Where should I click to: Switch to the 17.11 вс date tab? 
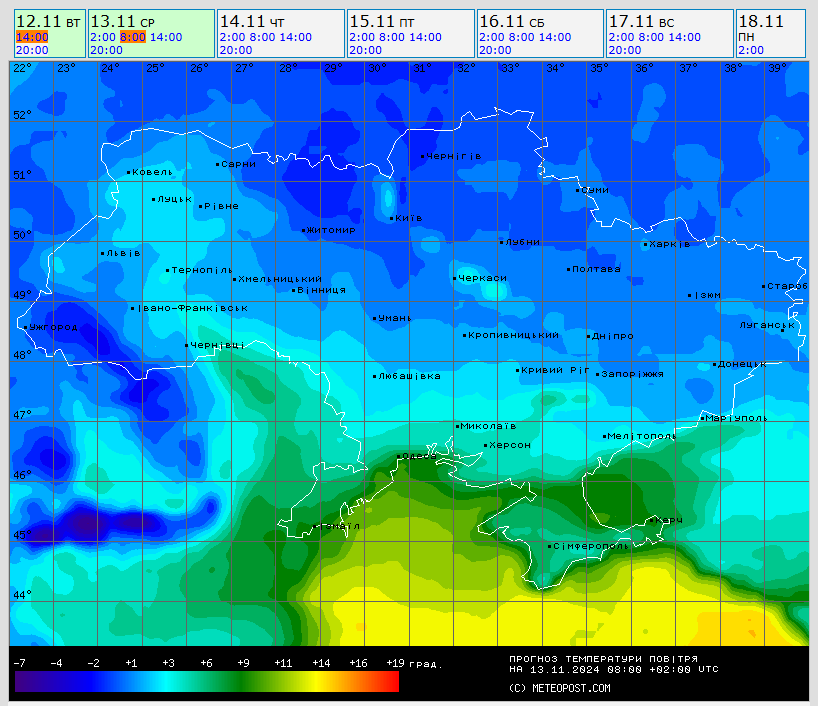click(642, 21)
